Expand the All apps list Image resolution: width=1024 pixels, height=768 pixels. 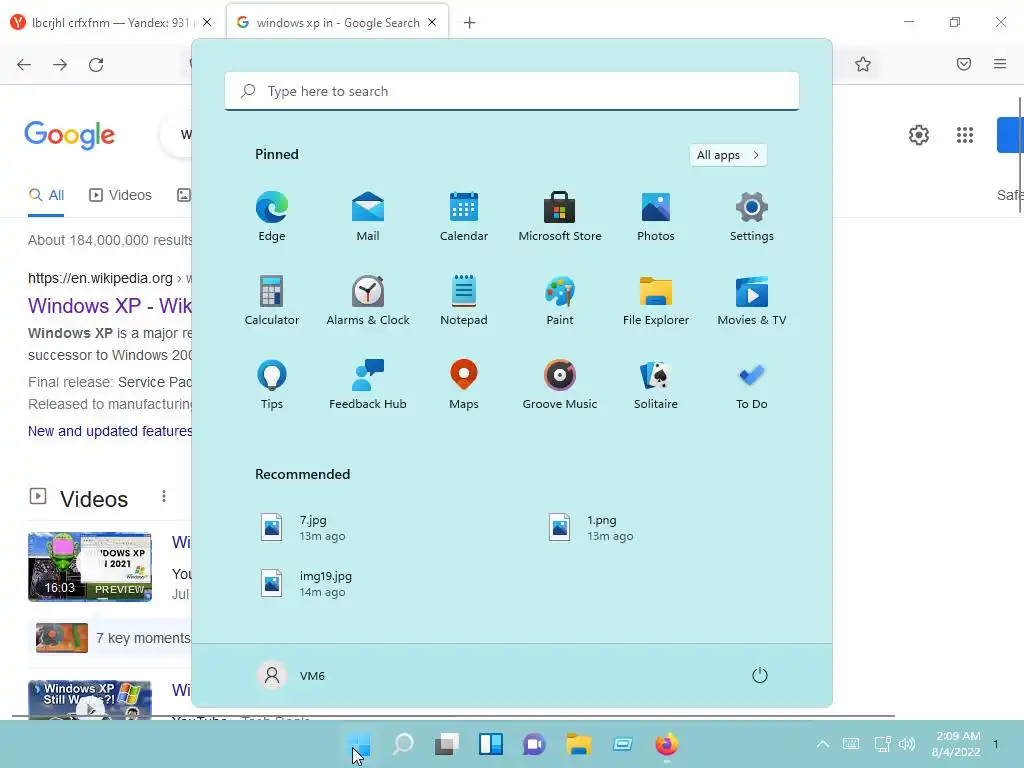tap(728, 155)
